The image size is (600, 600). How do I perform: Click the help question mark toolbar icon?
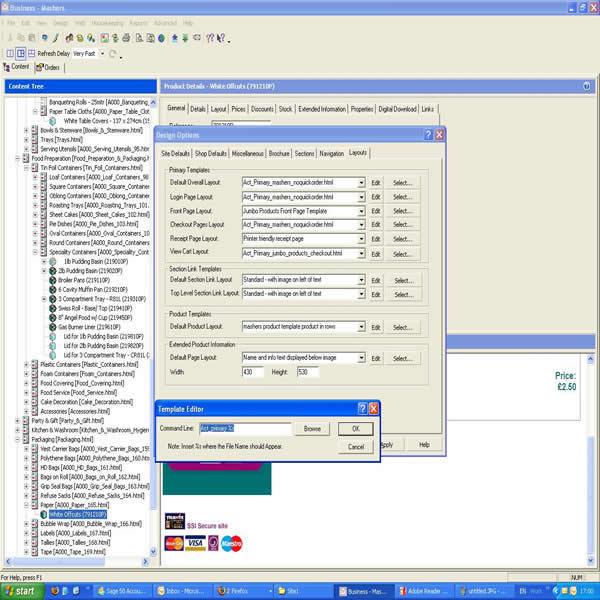[209, 38]
